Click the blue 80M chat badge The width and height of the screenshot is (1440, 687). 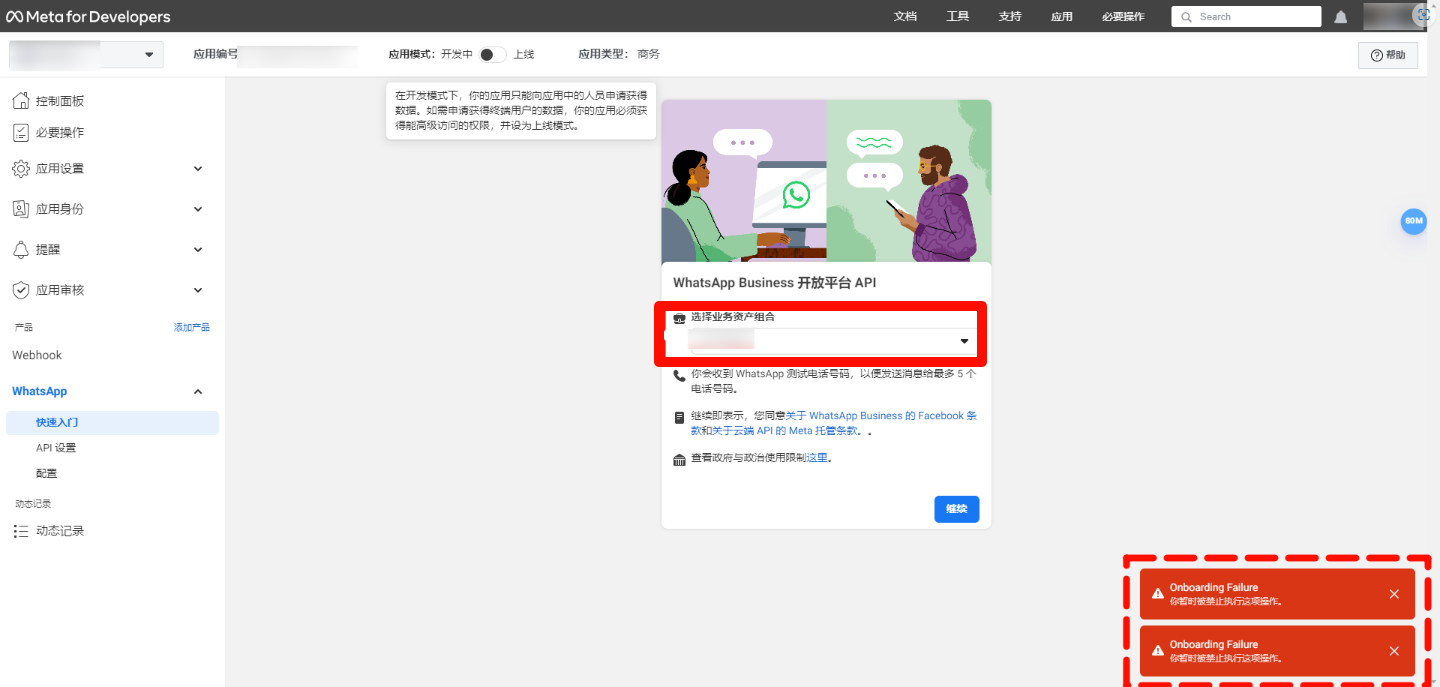click(1413, 221)
